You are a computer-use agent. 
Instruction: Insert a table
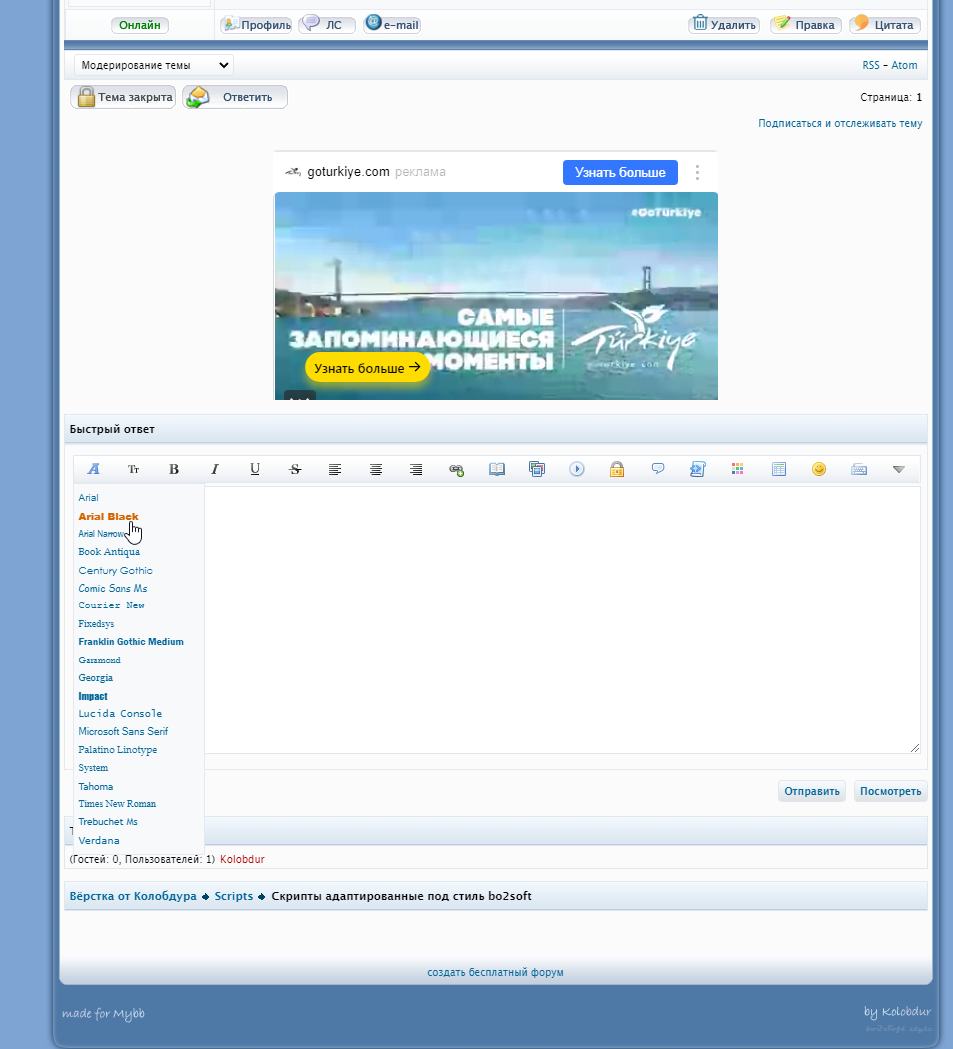779,469
